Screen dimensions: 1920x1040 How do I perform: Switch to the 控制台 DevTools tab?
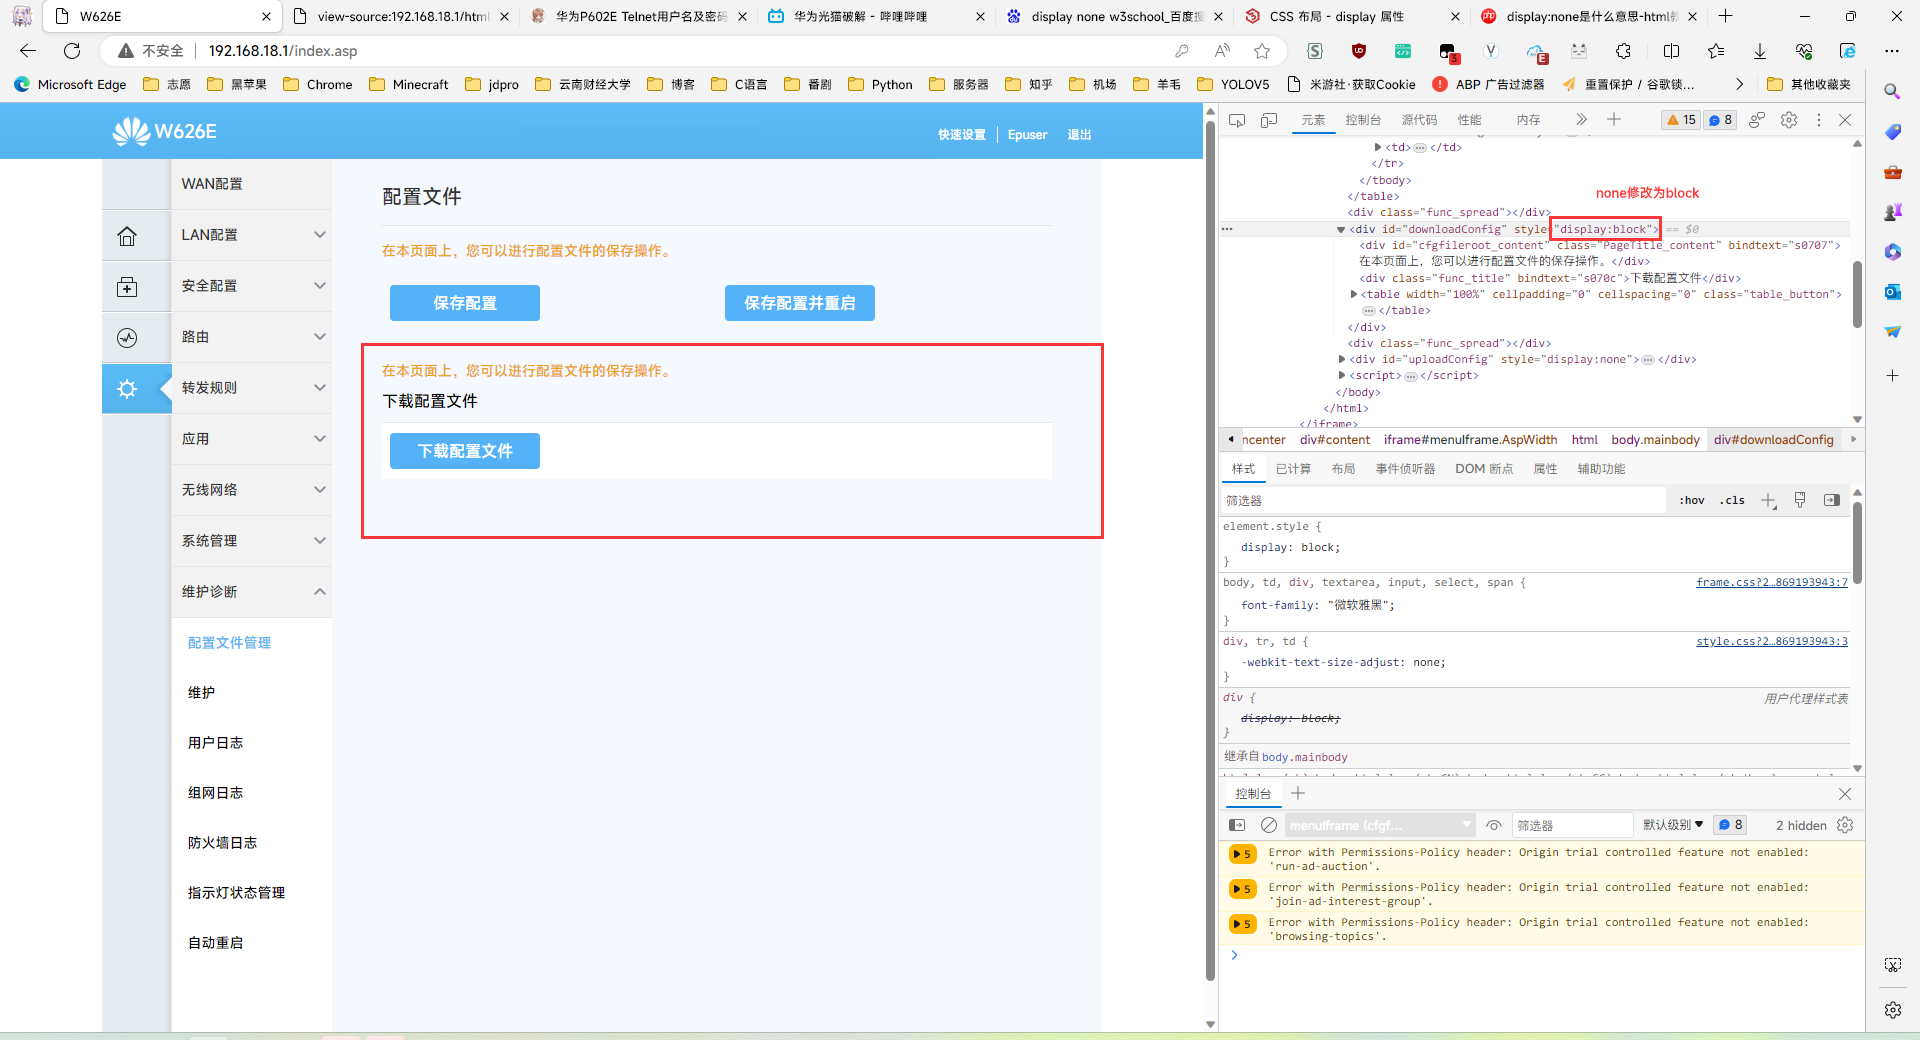(1363, 120)
